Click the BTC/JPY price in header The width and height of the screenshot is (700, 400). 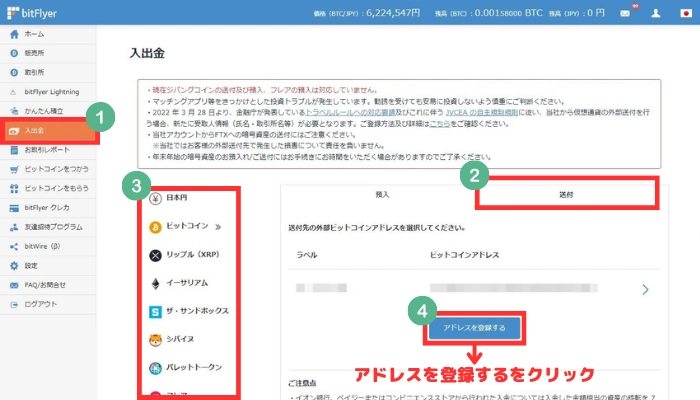tap(367, 13)
